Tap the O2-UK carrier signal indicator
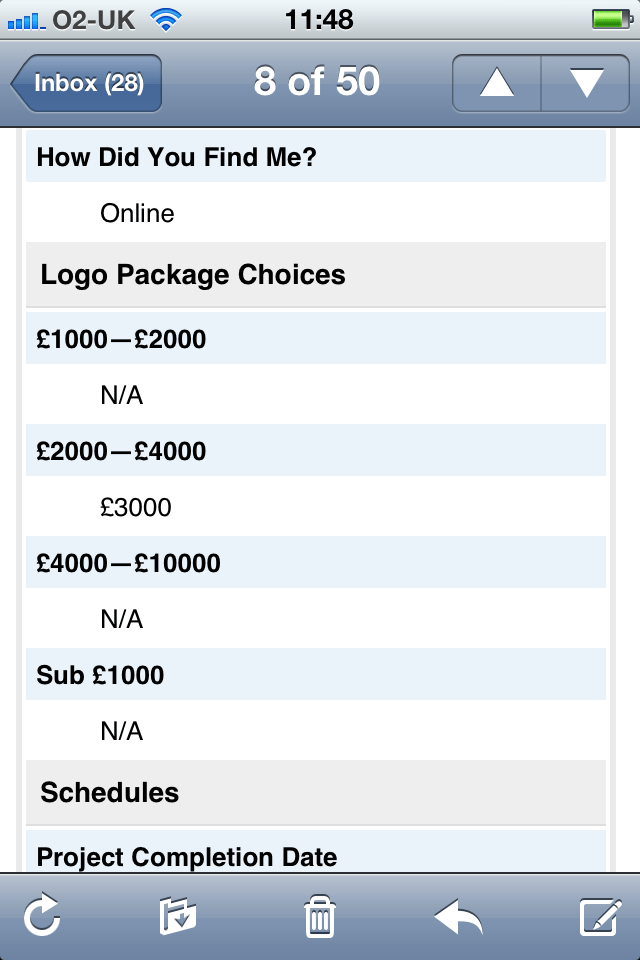This screenshot has width=640, height=960. pos(71,20)
